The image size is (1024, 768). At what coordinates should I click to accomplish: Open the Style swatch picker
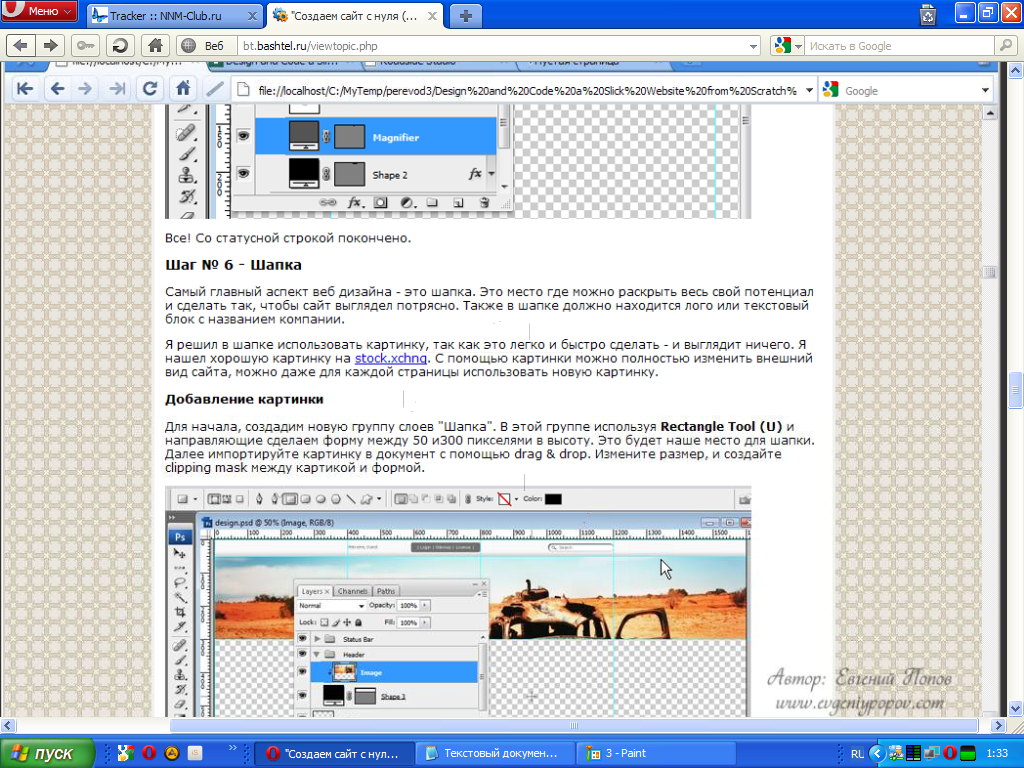[x=504, y=499]
